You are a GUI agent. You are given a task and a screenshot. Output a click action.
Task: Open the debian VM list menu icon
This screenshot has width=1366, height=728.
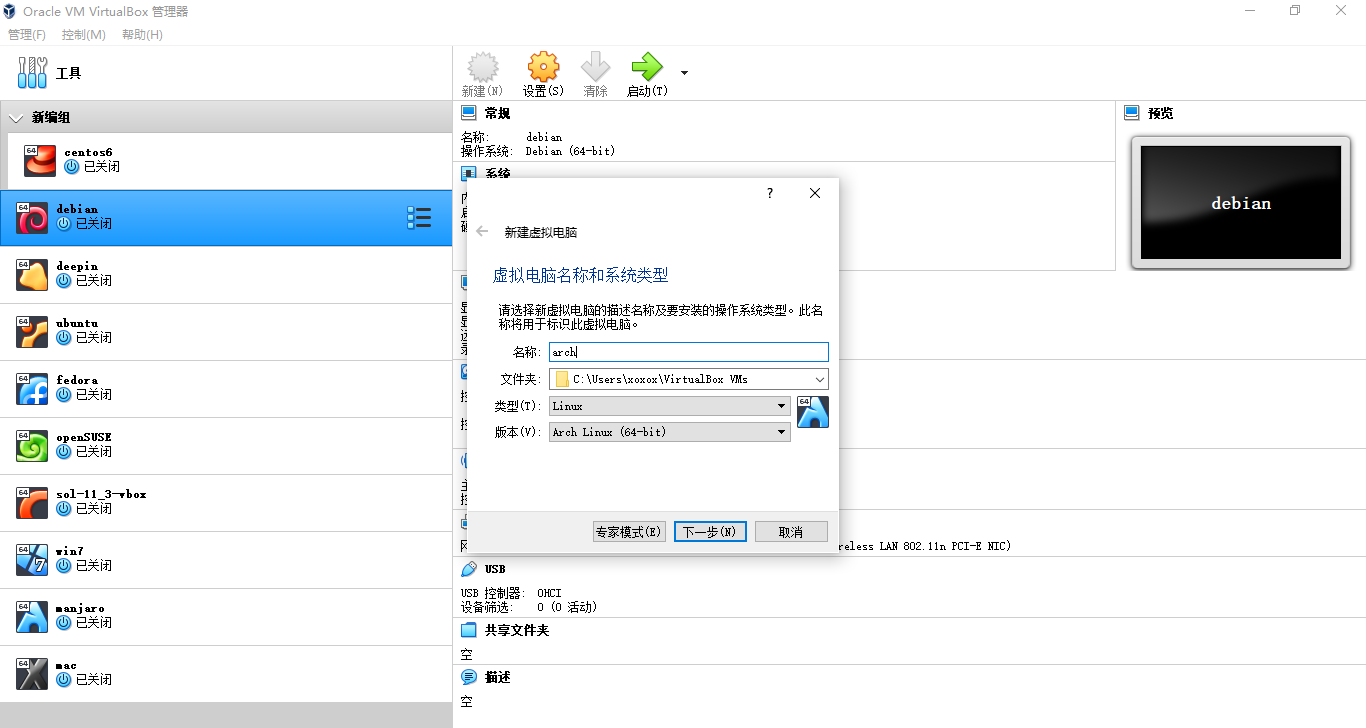coord(419,218)
